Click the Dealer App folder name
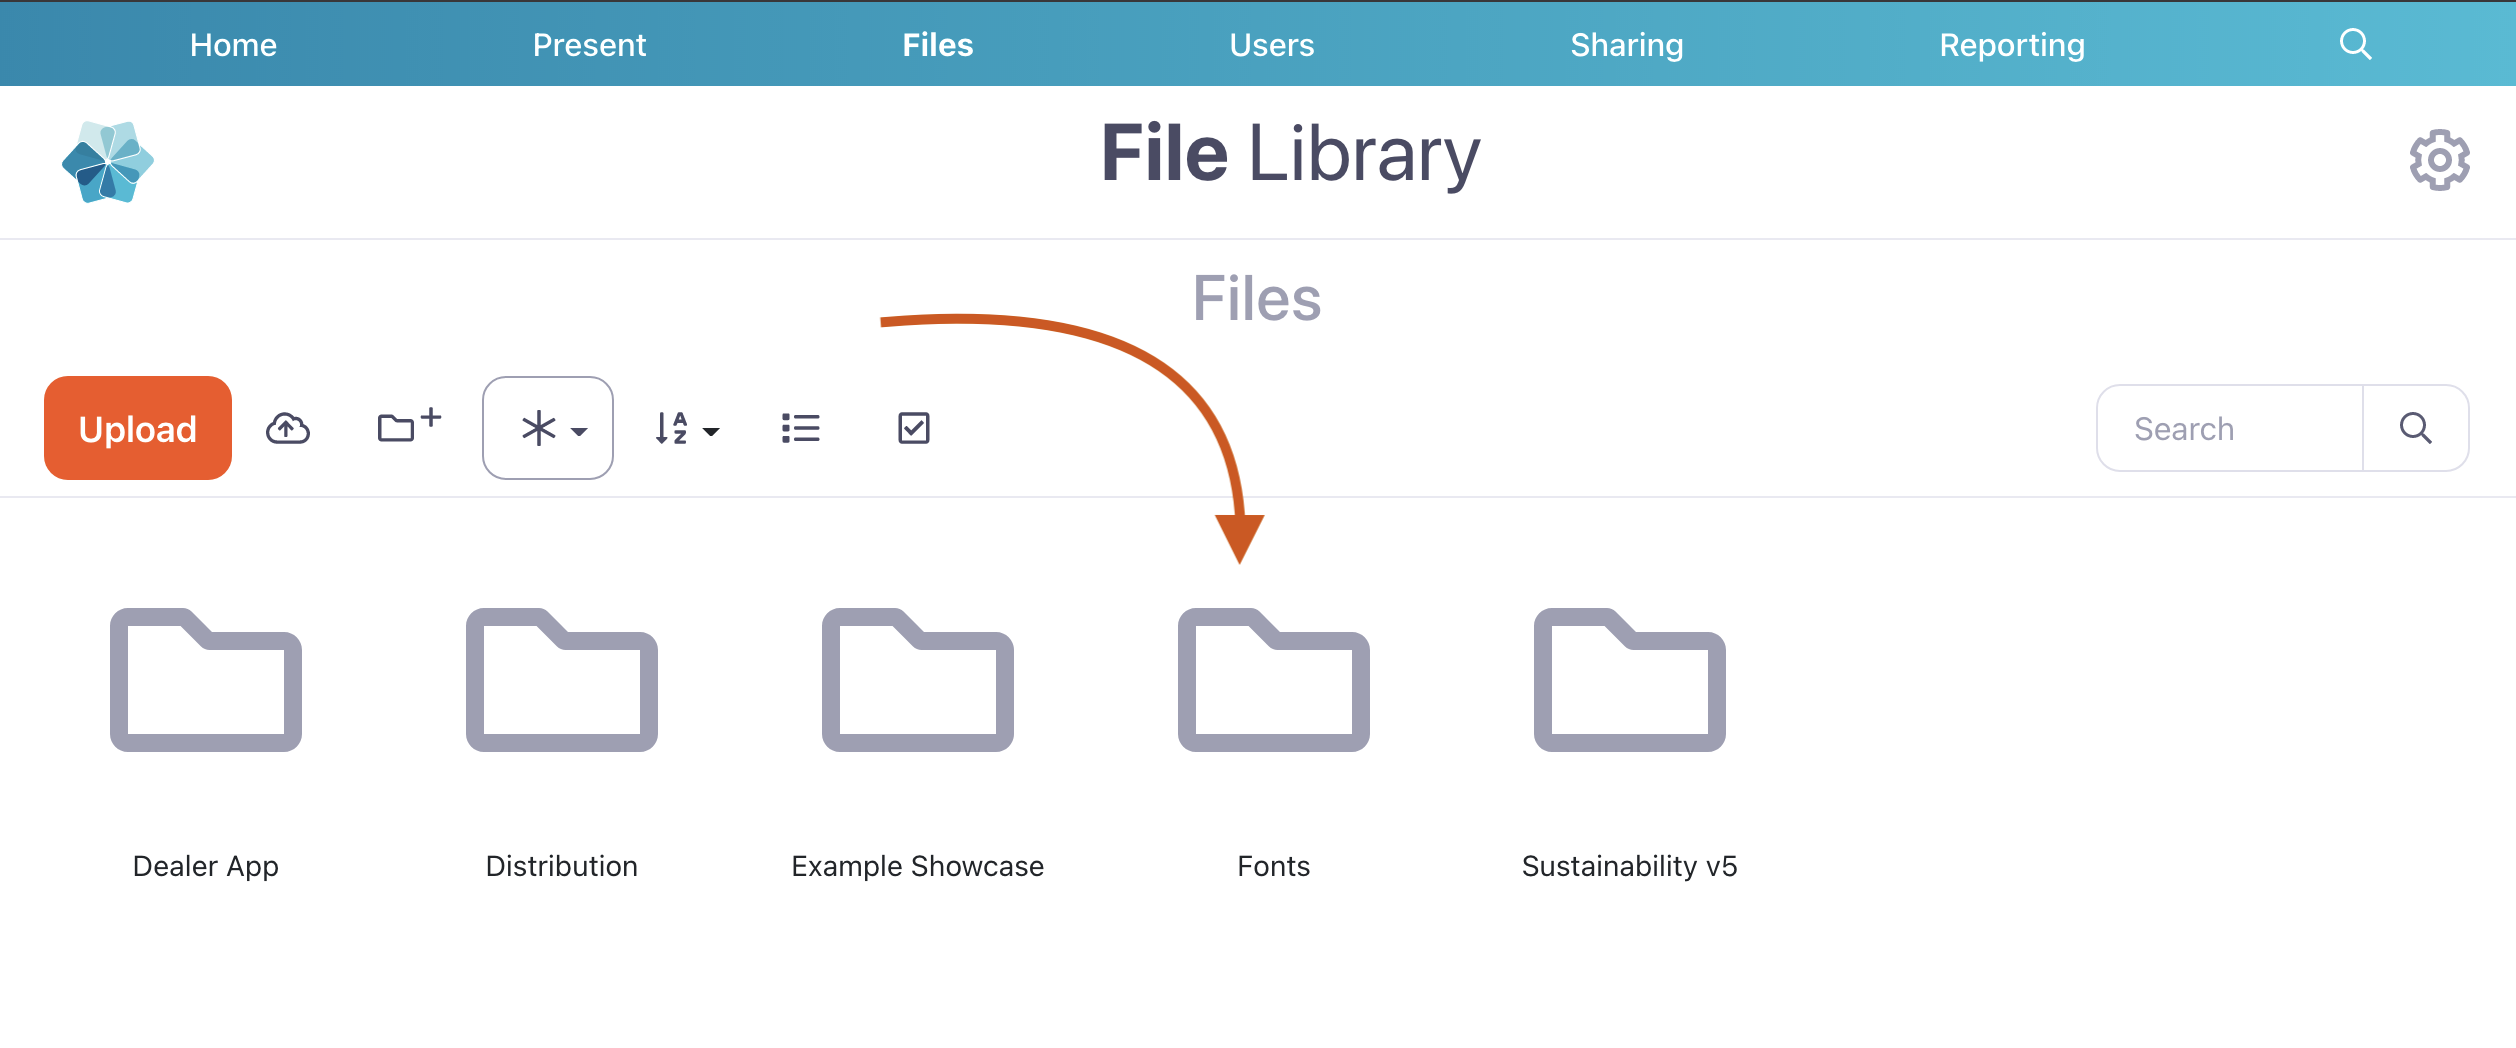Screen dimensions: 2516x1048 pyautogui.click(x=206, y=866)
